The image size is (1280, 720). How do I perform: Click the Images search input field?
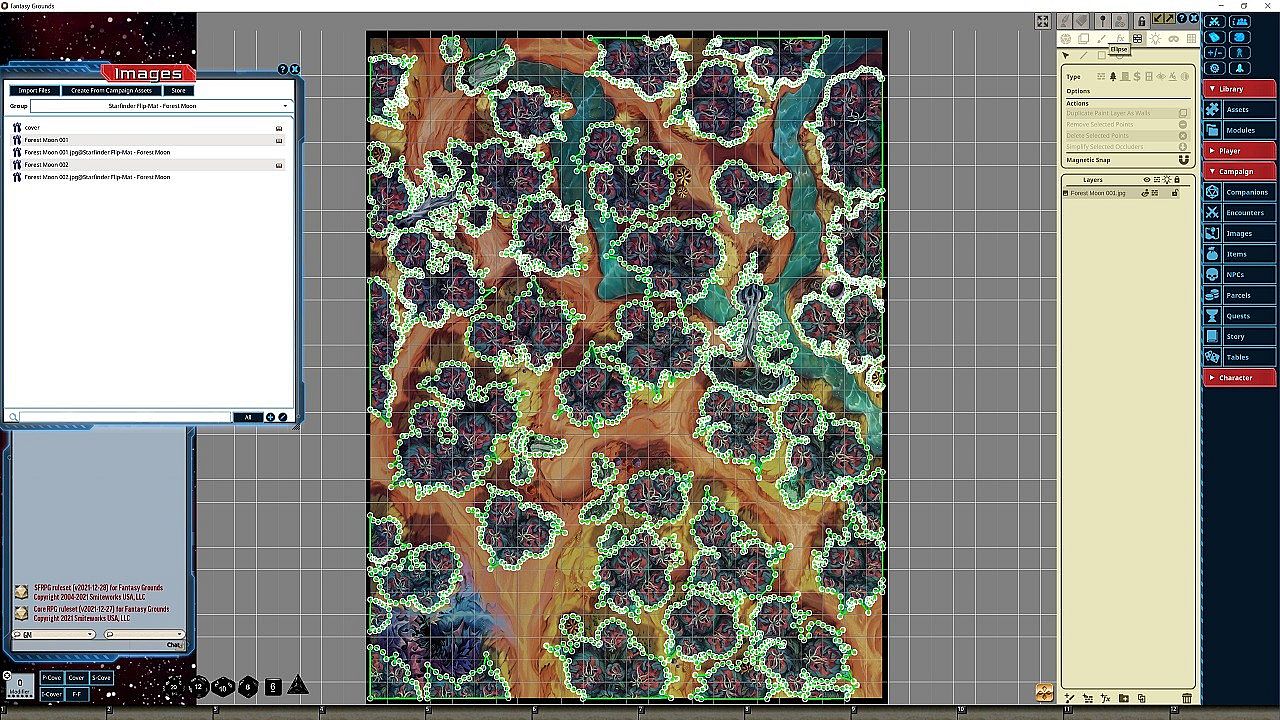click(x=125, y=417)
